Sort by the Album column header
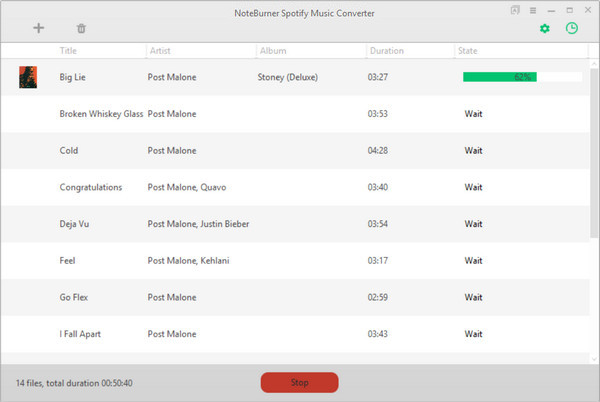 [273, 51]
